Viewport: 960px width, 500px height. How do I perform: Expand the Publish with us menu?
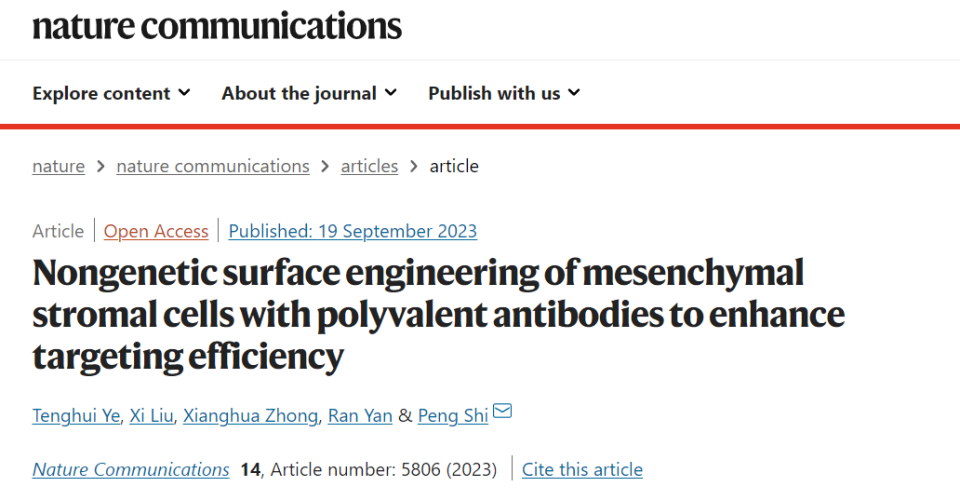click(504, 93)
